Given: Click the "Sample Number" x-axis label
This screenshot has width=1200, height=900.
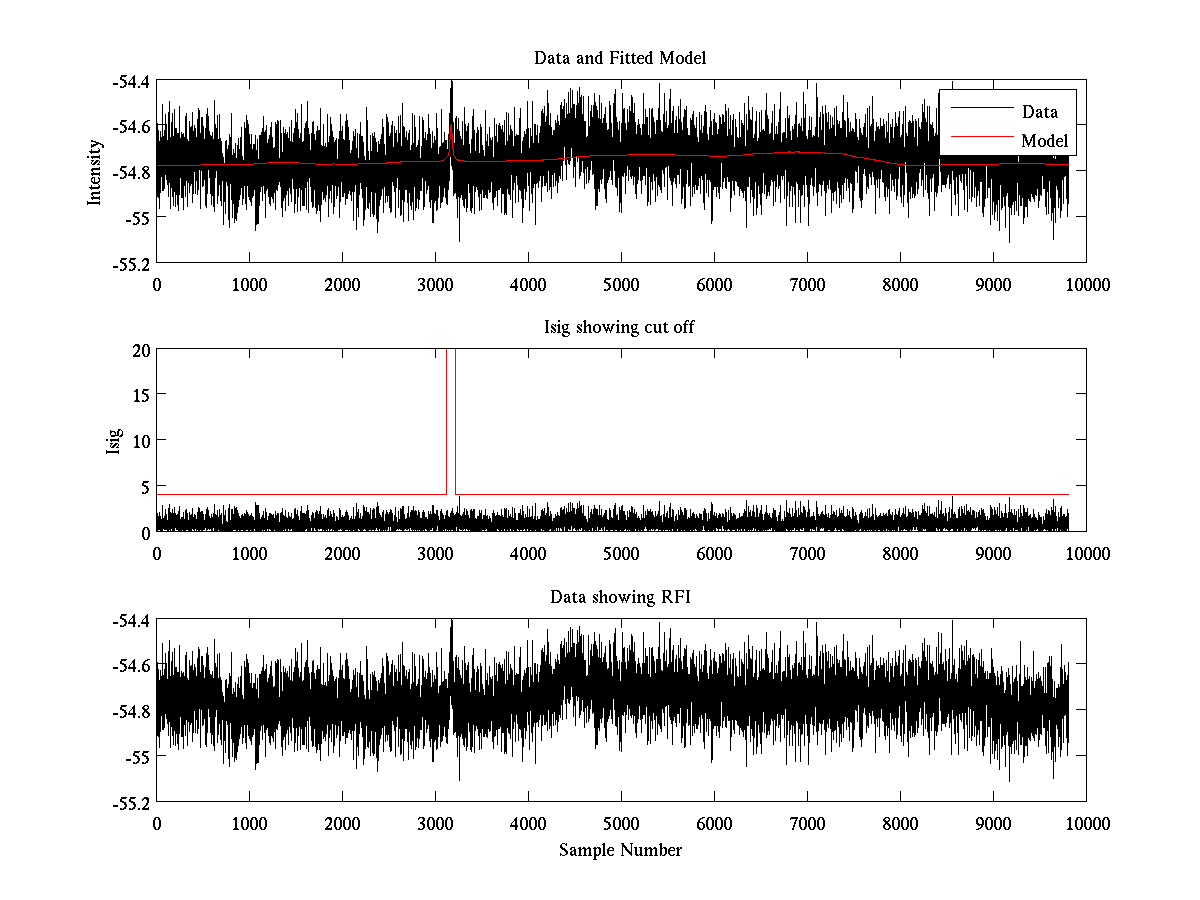Looking at the screenshot, I should pos(620,850).
